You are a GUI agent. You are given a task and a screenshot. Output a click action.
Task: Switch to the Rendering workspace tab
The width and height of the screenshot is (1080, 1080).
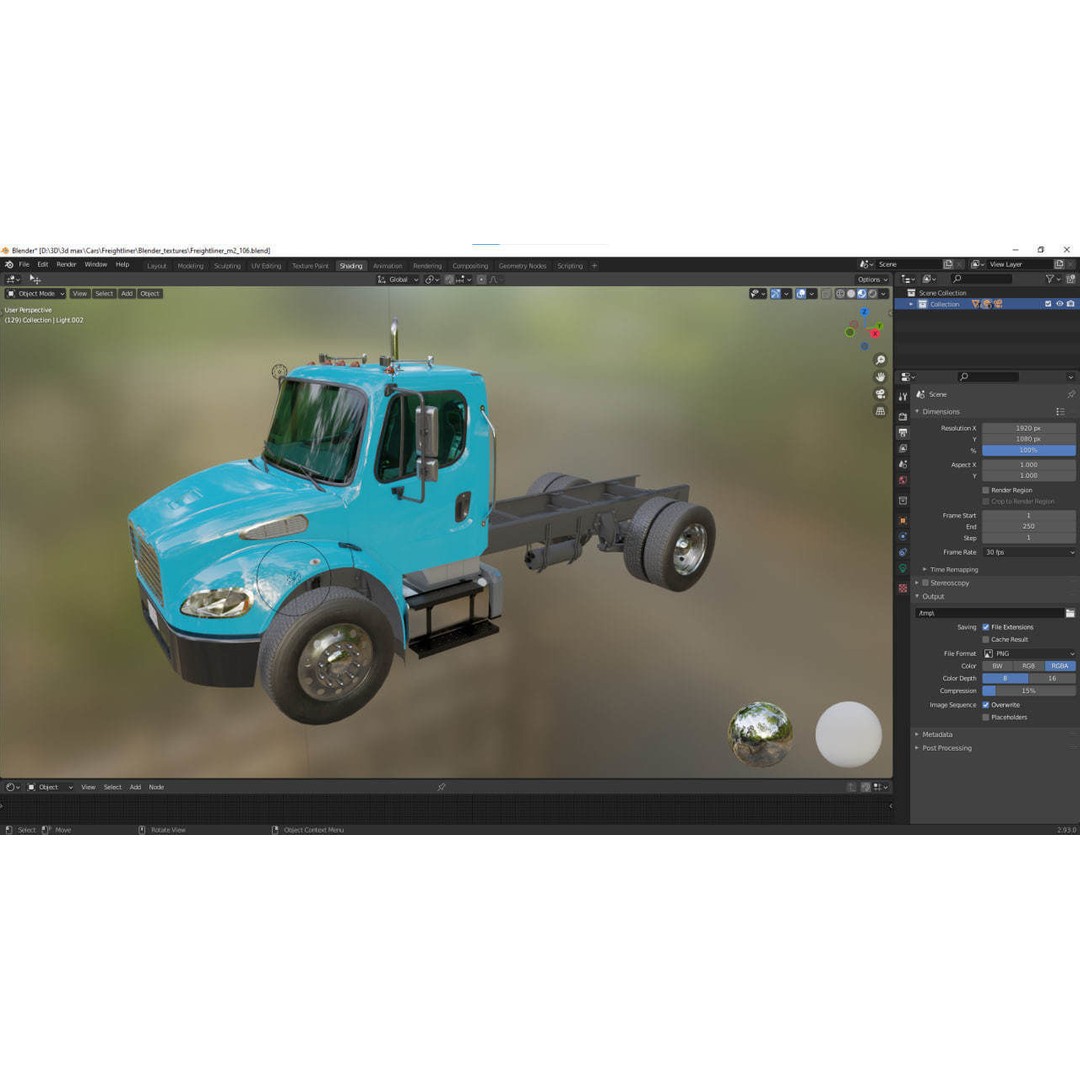(x=427, y=266)
